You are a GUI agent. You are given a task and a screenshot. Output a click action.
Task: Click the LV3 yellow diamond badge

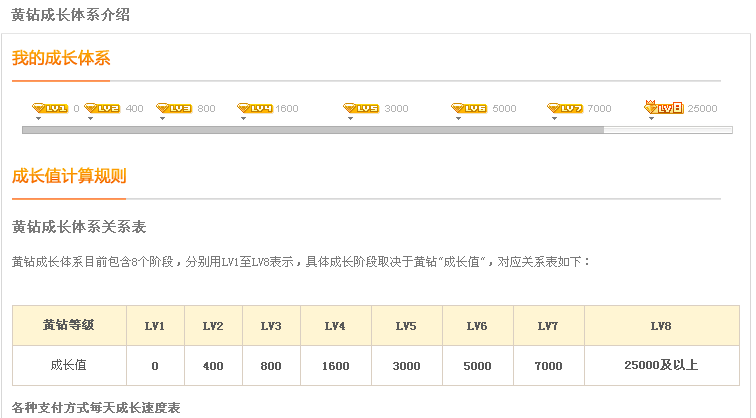coord(174,108)
